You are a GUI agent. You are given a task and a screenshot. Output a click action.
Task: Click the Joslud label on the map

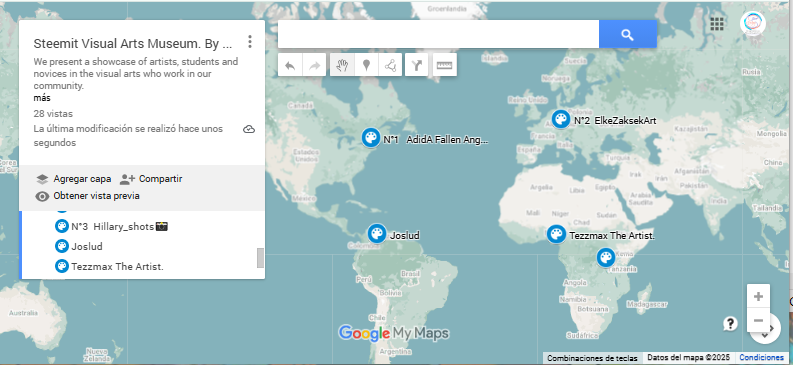405,235
